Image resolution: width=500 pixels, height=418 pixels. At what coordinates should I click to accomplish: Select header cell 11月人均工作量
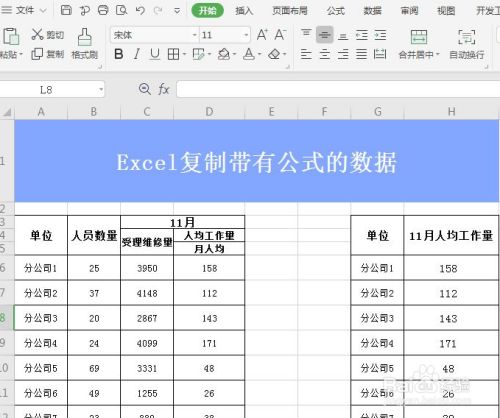point(451,235)
